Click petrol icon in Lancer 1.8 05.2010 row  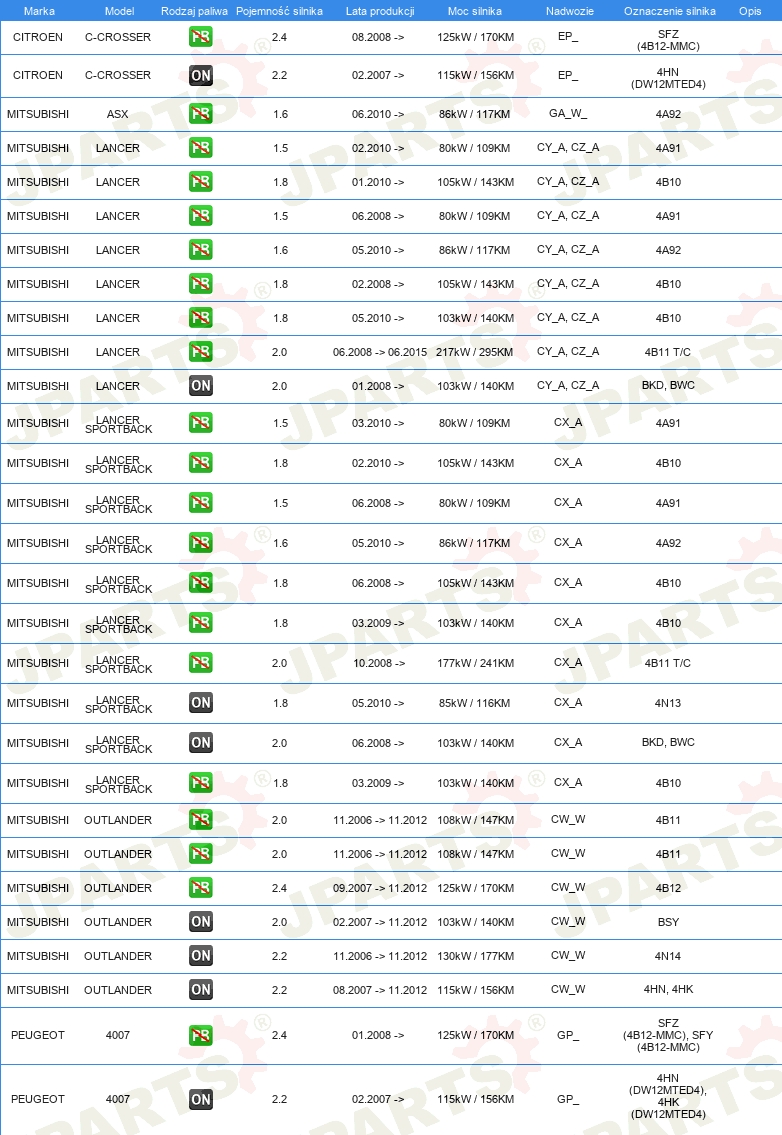[201, 318]
